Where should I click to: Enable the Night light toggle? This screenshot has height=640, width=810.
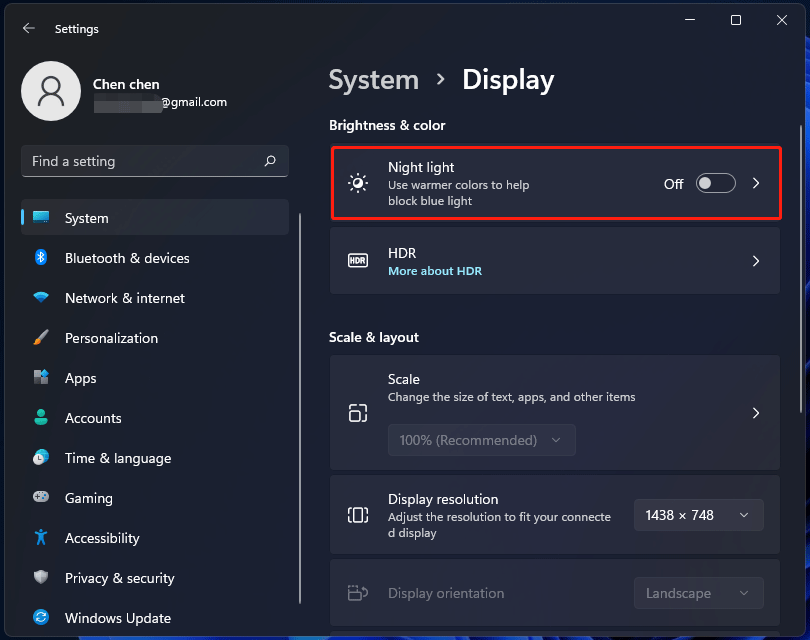[715, 184]
